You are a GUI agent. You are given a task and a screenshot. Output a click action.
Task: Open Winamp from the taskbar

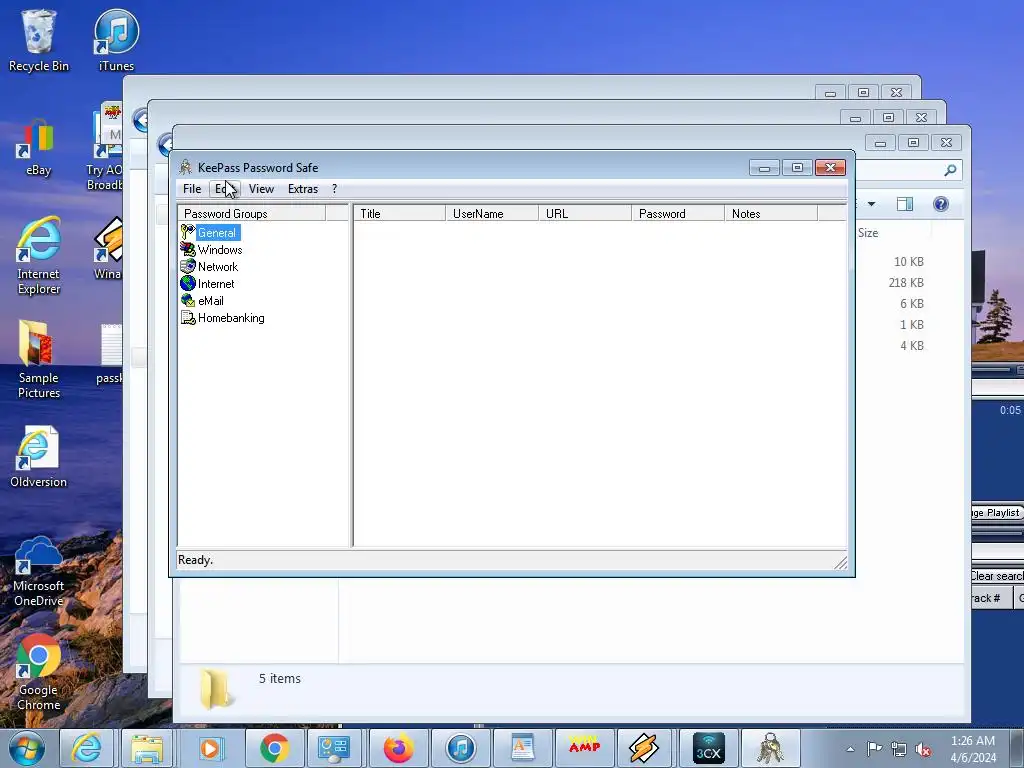645,748
